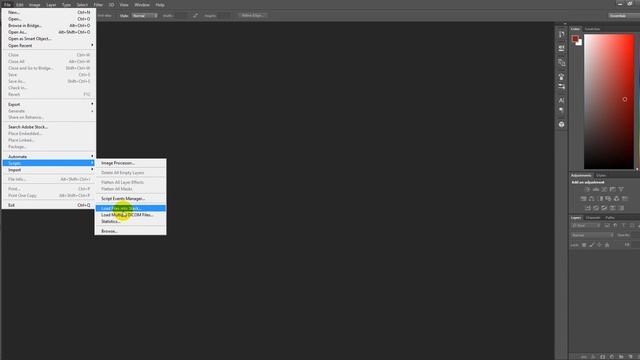Open the History panel icon in dock
This screenshot has height=360, width=640.
tap(562, 34)
